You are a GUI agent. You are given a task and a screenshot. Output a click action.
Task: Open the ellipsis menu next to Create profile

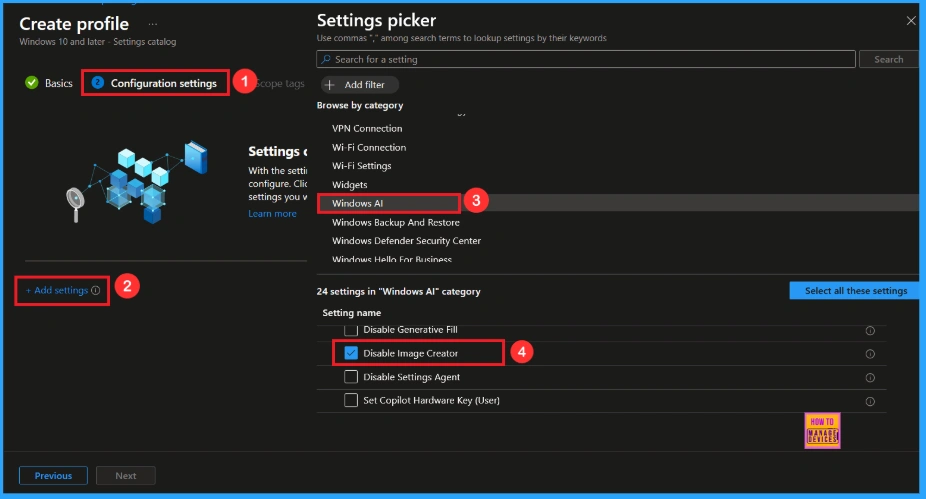click(153, 24)
